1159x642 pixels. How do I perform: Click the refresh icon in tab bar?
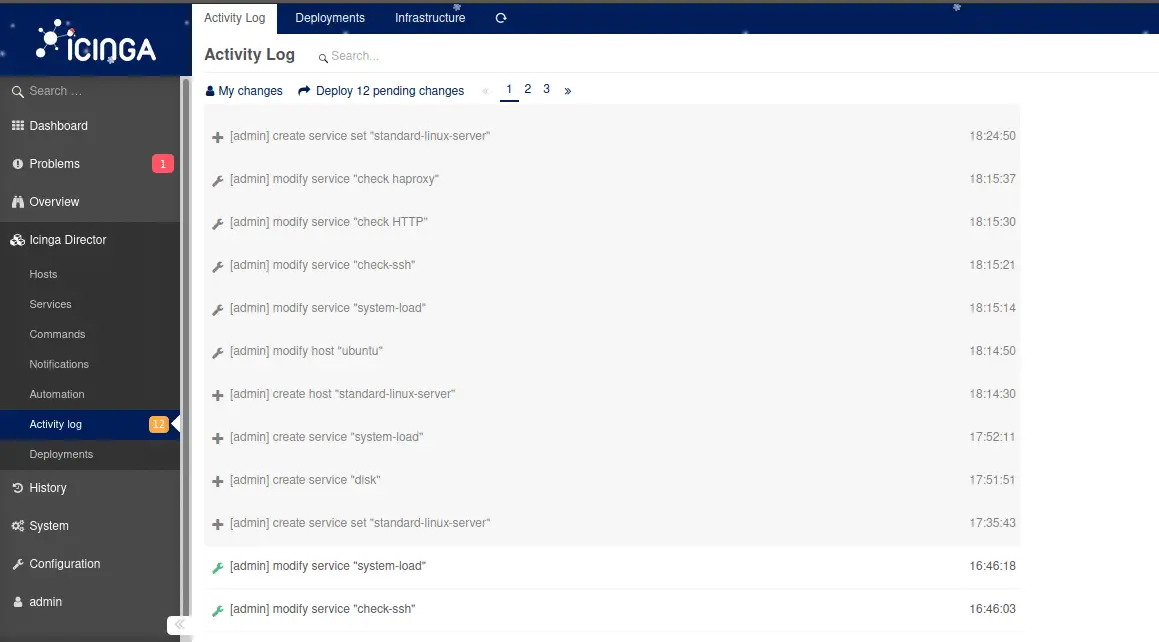click(501, 18)
